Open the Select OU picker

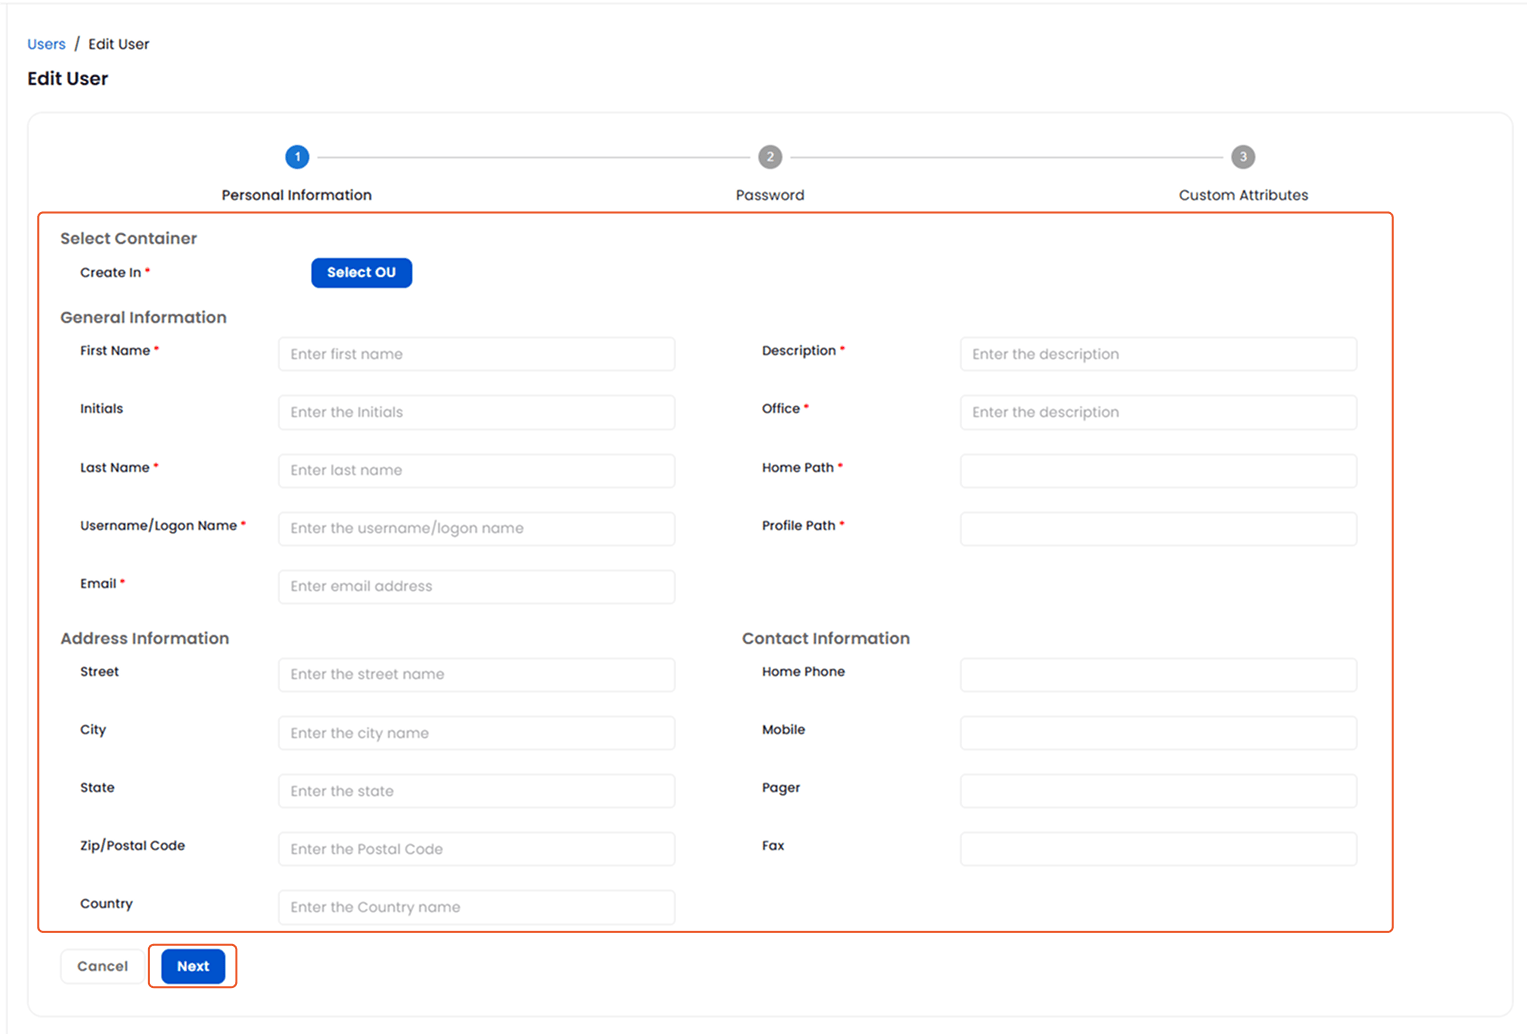[361, 272]
